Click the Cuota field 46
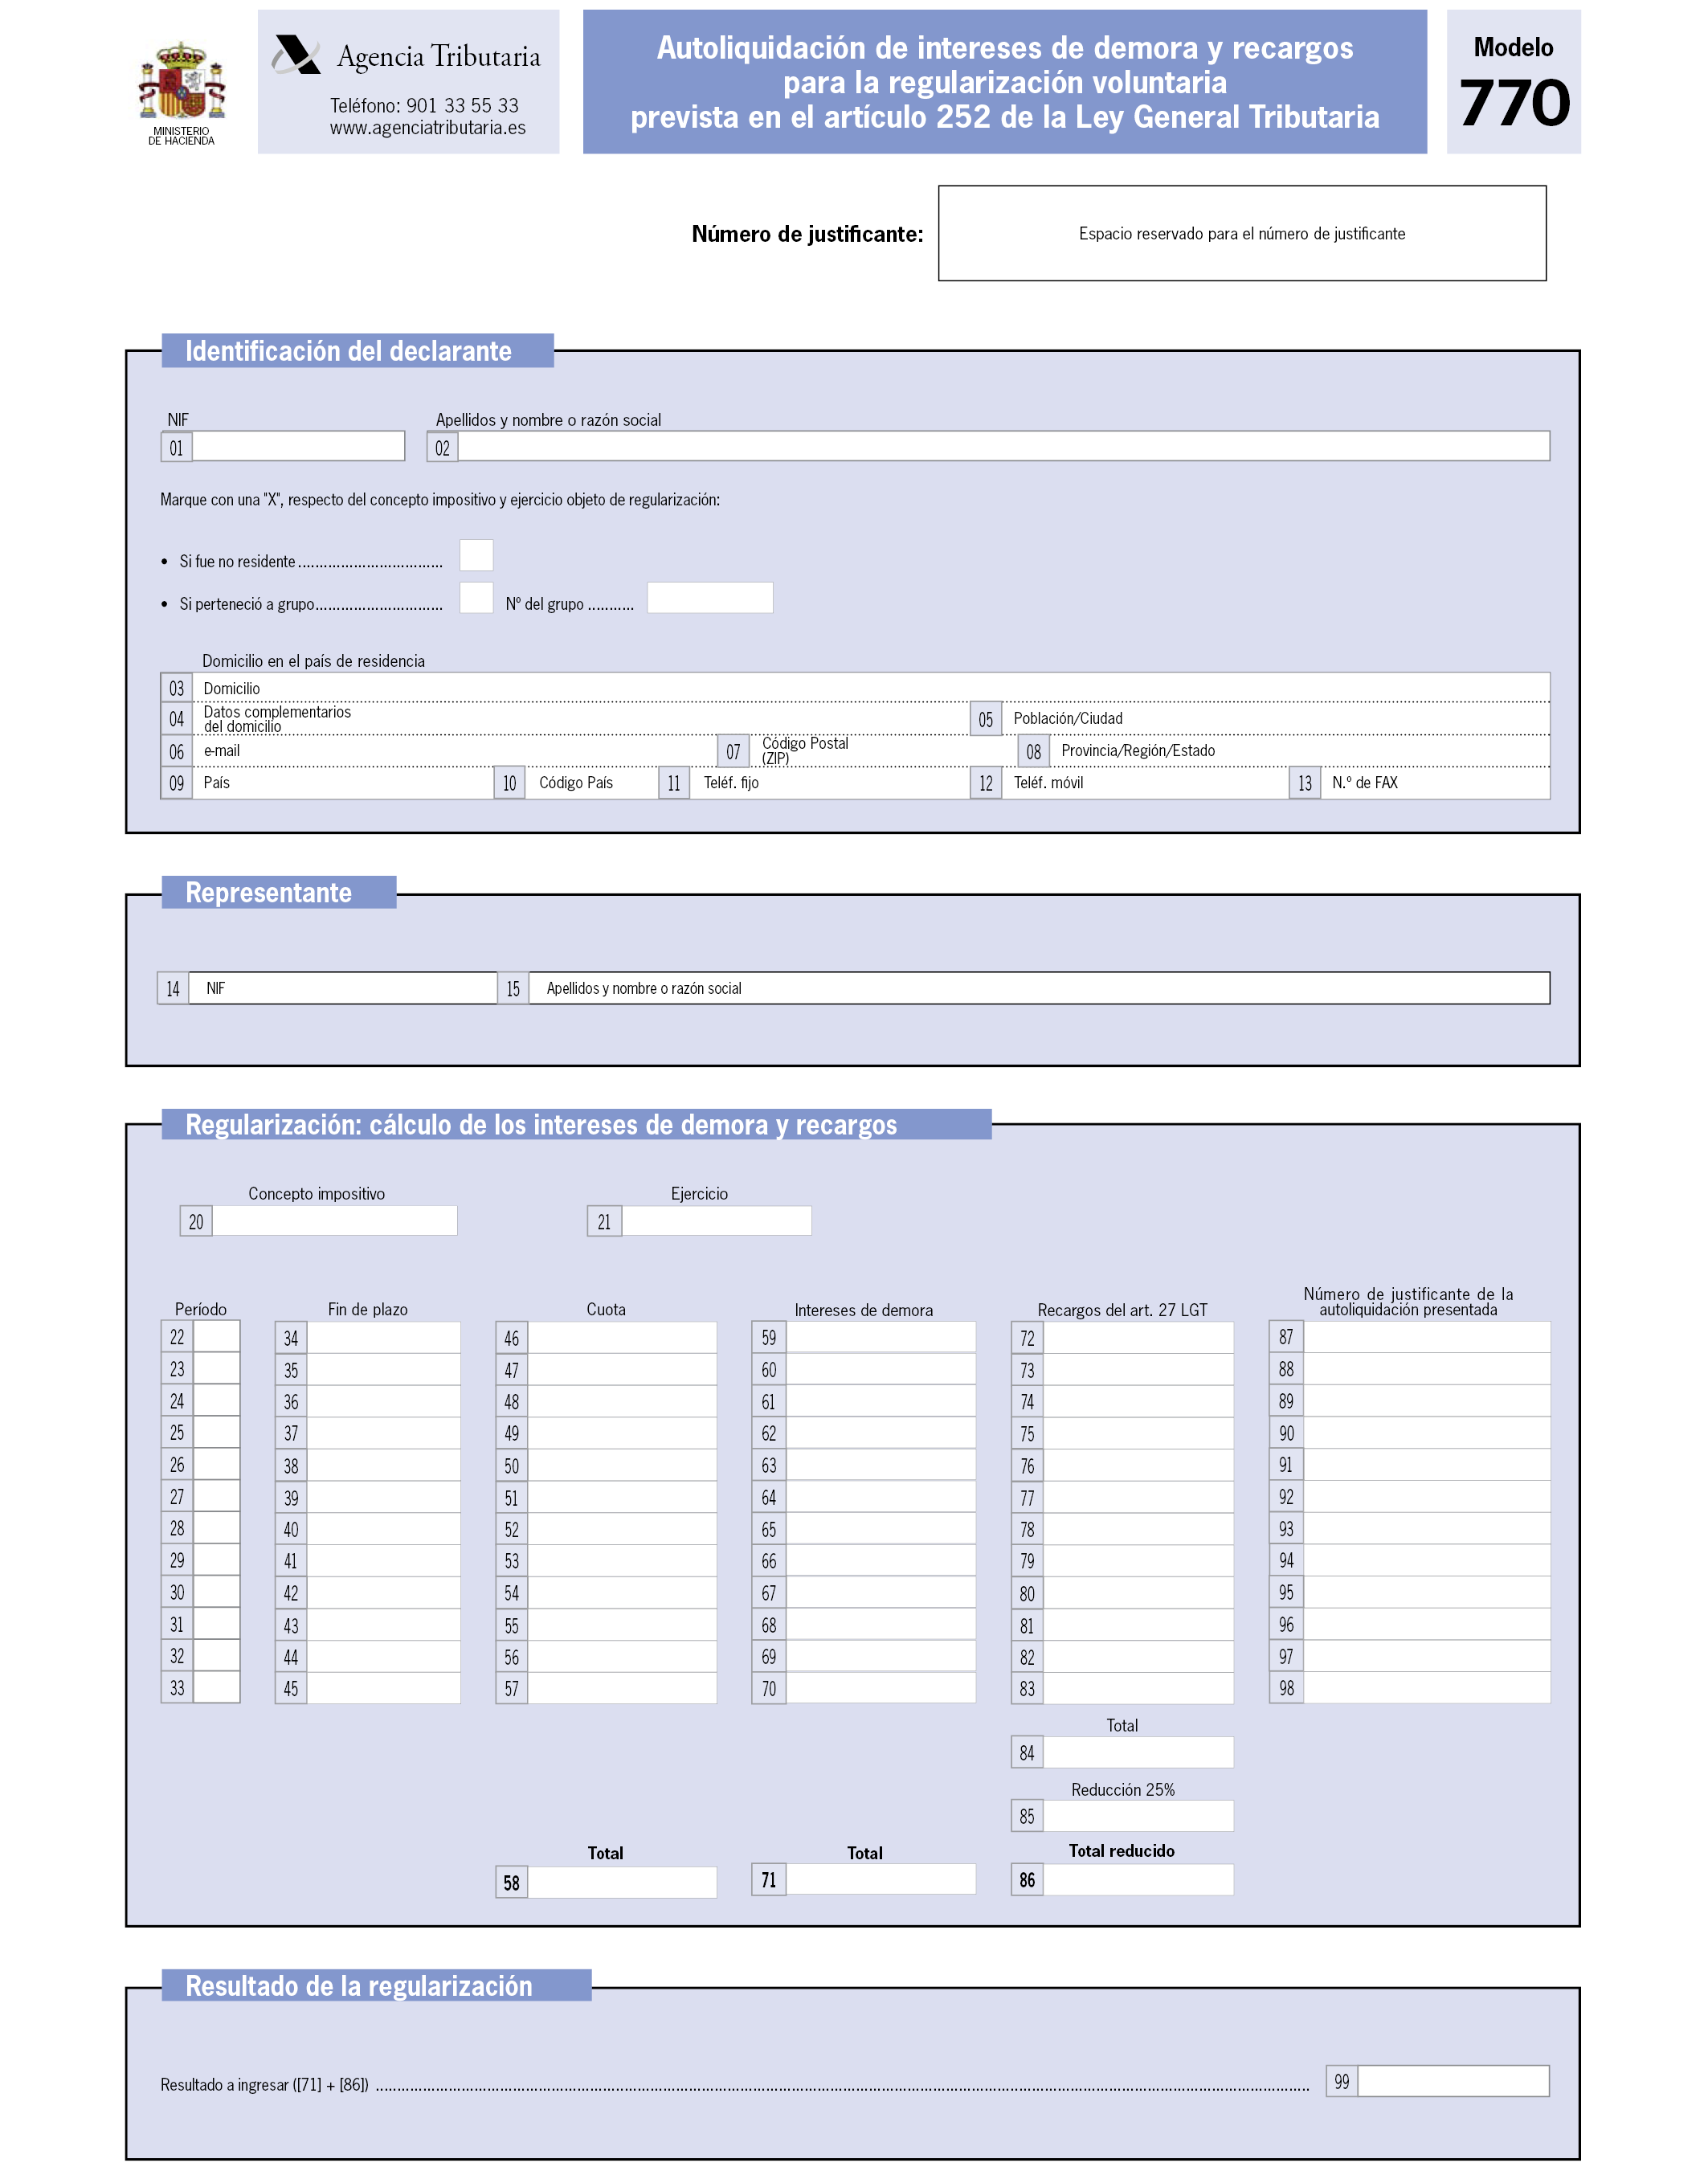This screenshot has width=1708, height=2171. tap(622, 1338)
